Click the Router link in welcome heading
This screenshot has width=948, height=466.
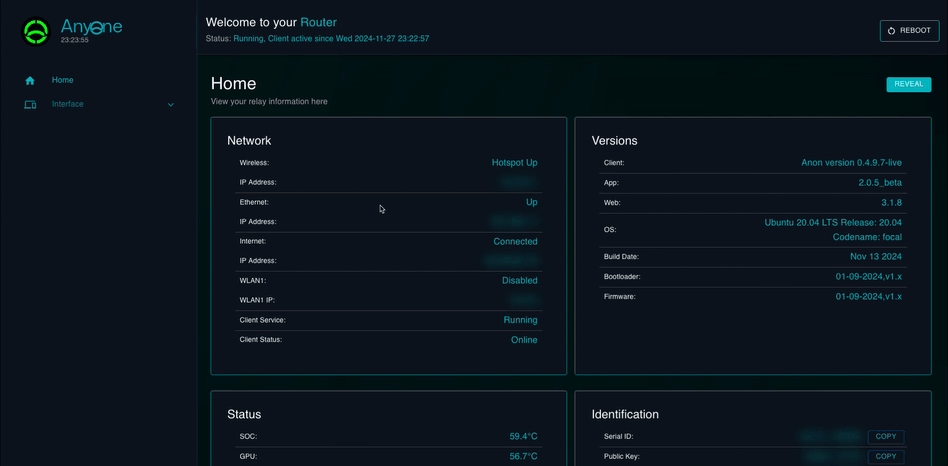click(x=318, y=22)
